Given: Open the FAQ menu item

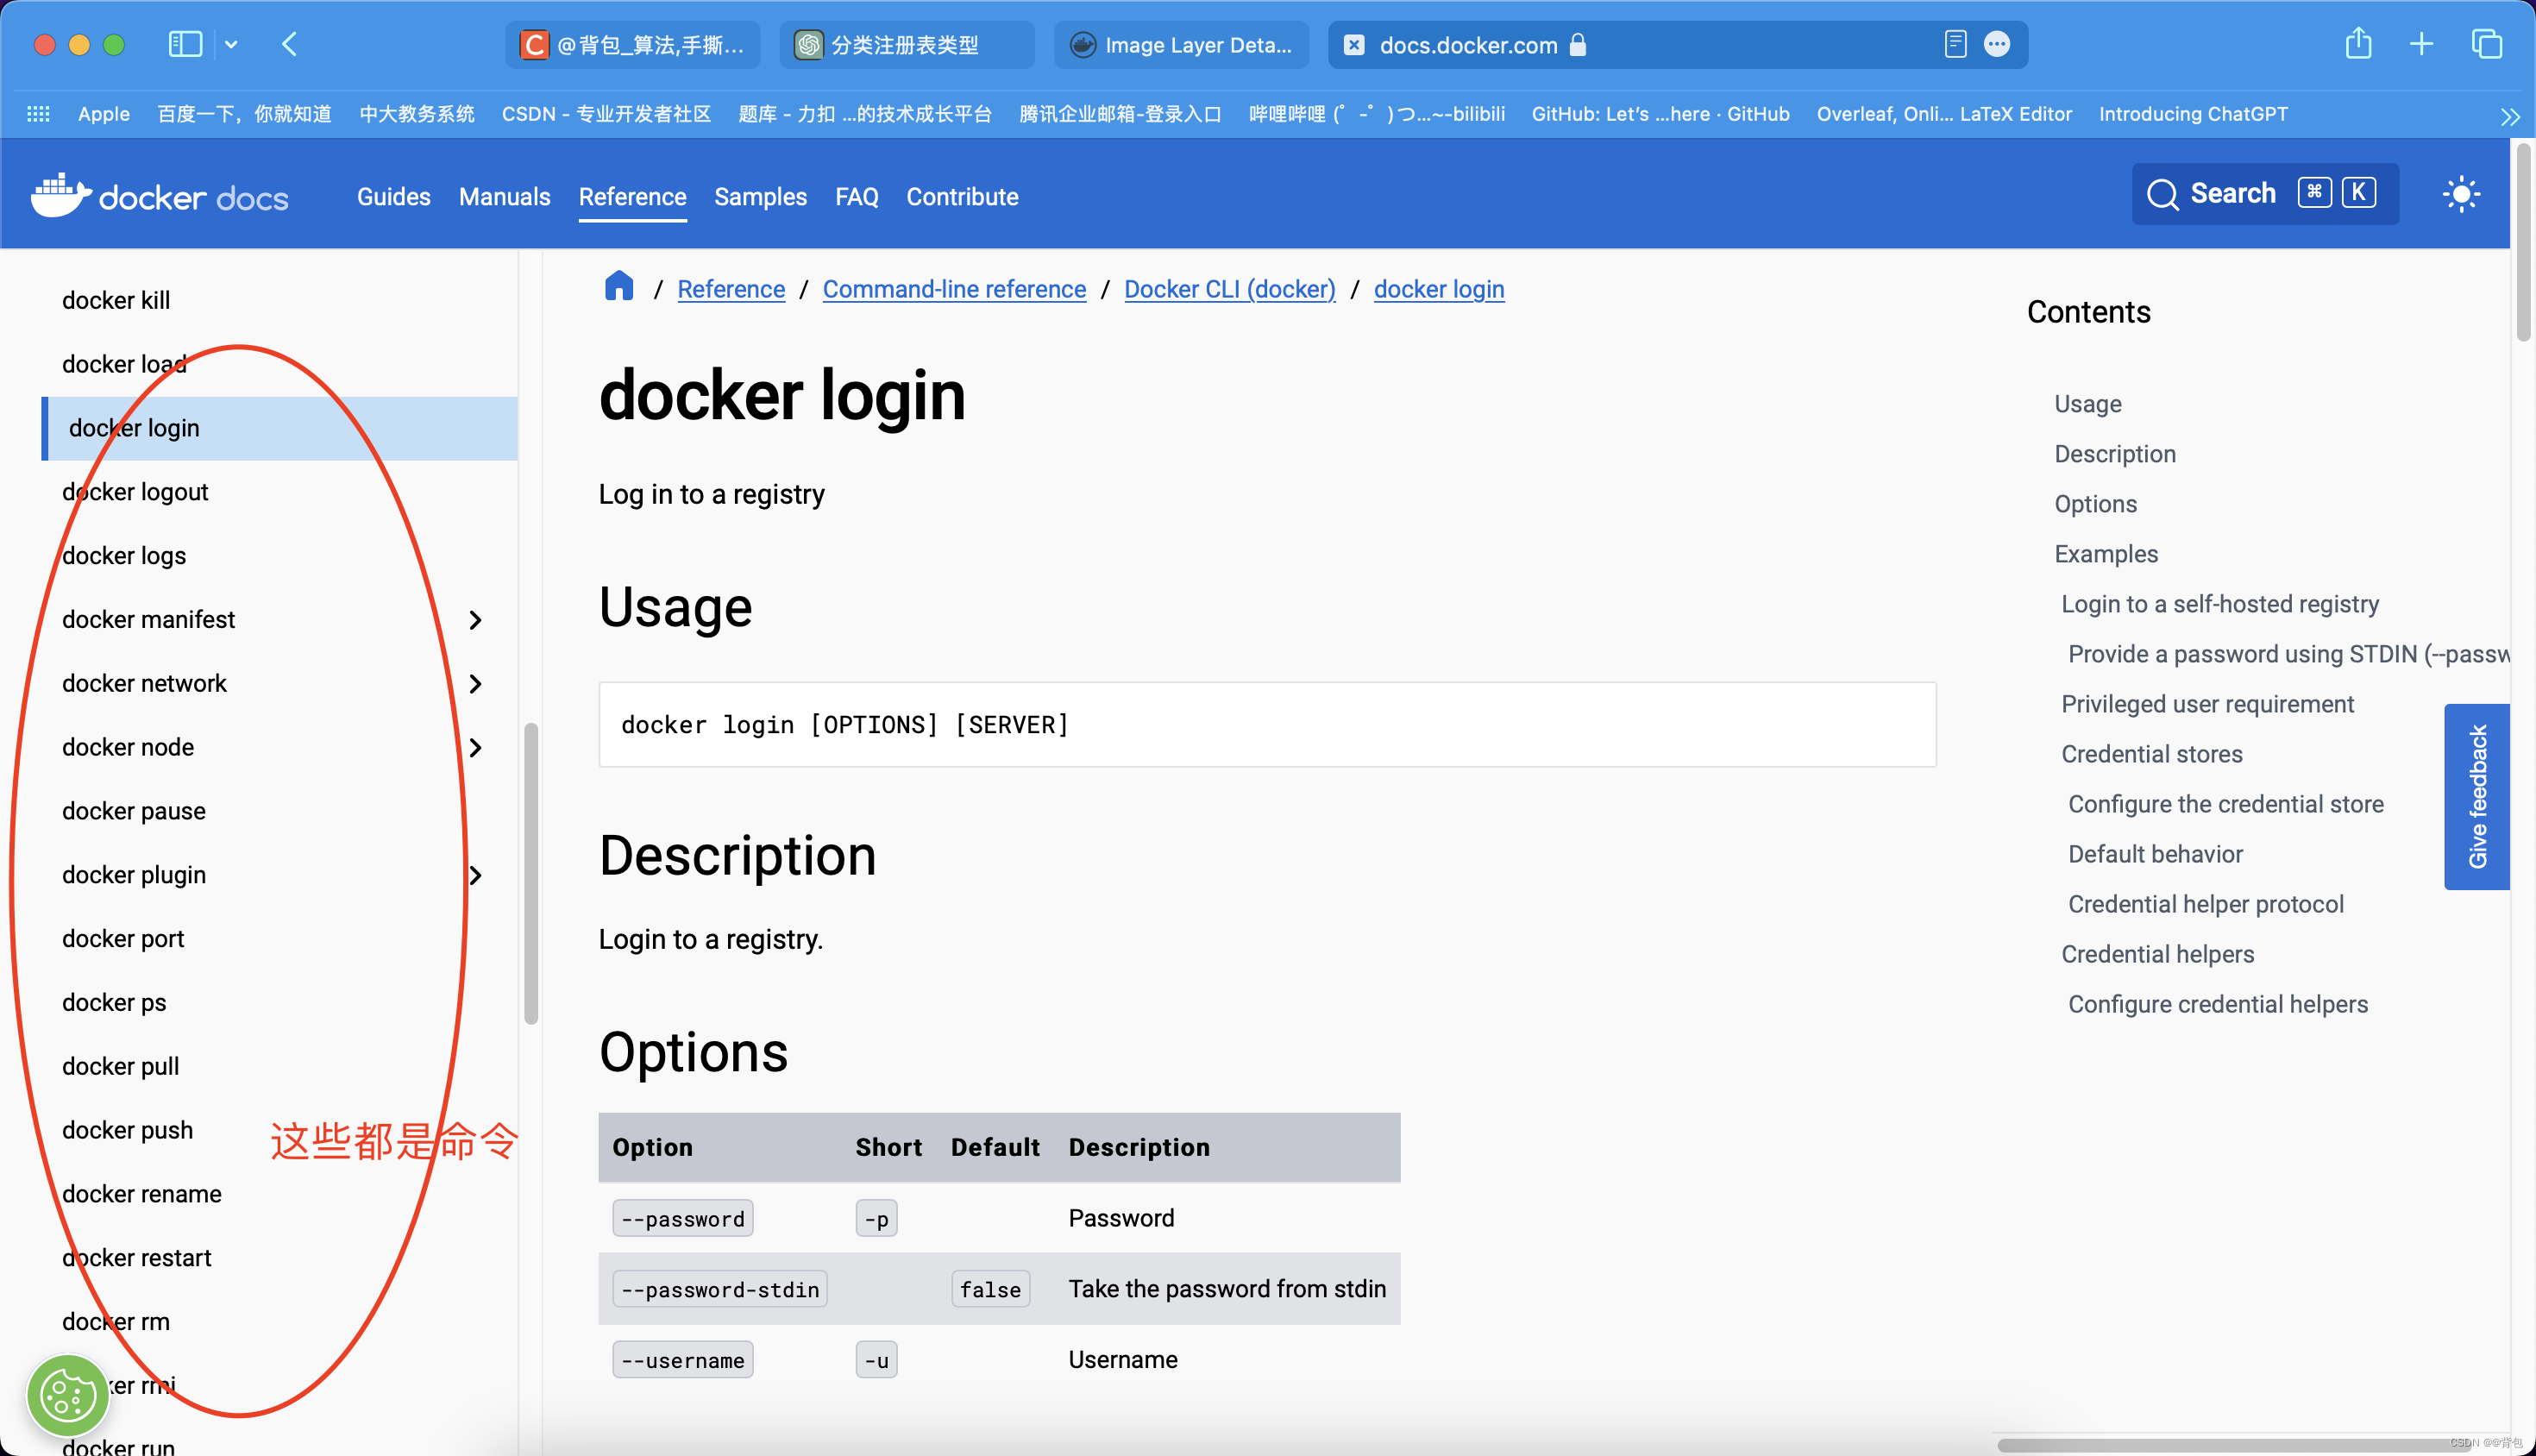Looking at the screenshot, I should (856, 197).
